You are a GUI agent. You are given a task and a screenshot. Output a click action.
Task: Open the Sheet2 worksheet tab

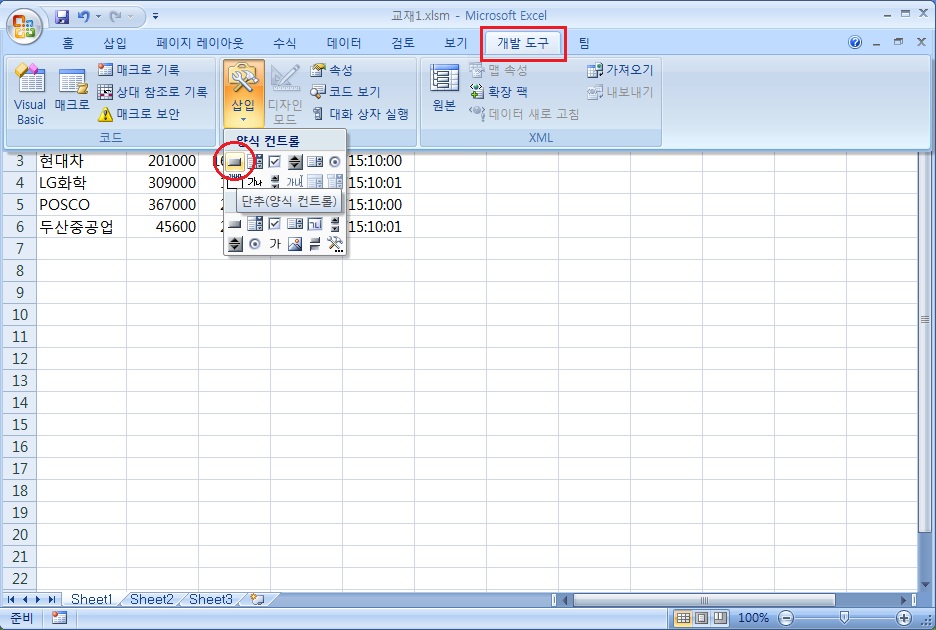(x=150, y=599)
